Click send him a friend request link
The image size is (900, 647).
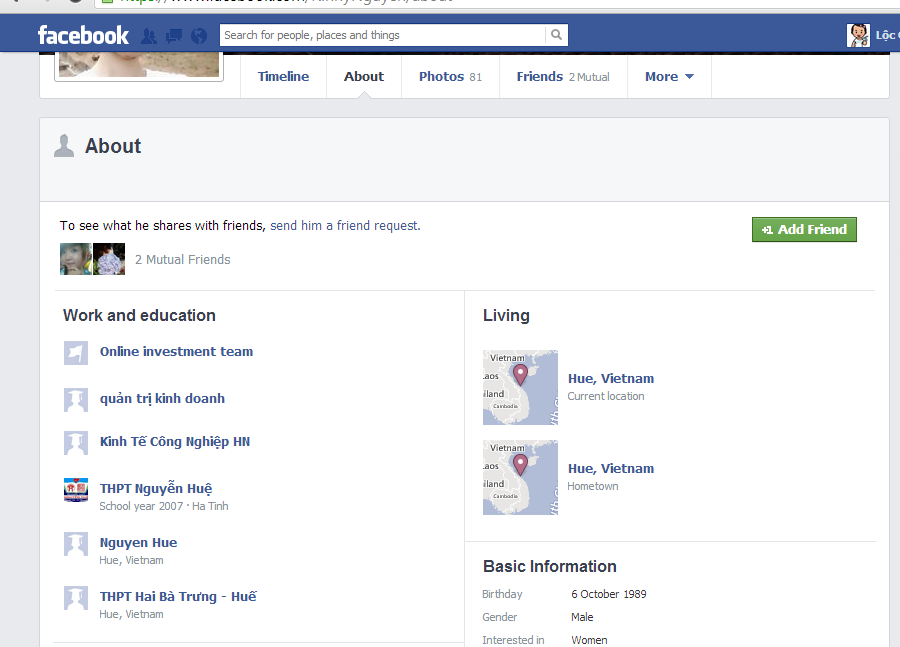coord(344,226)
